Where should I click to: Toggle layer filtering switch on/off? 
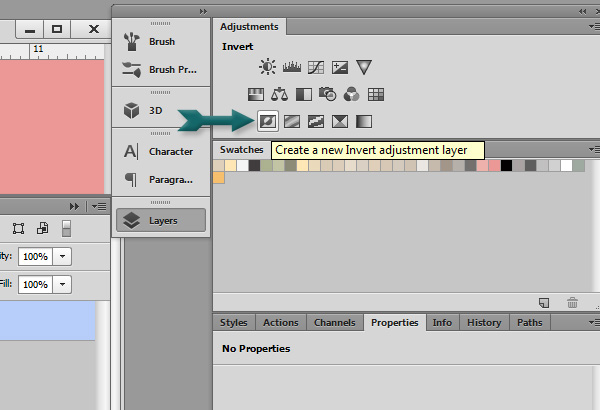pos(66,229)
